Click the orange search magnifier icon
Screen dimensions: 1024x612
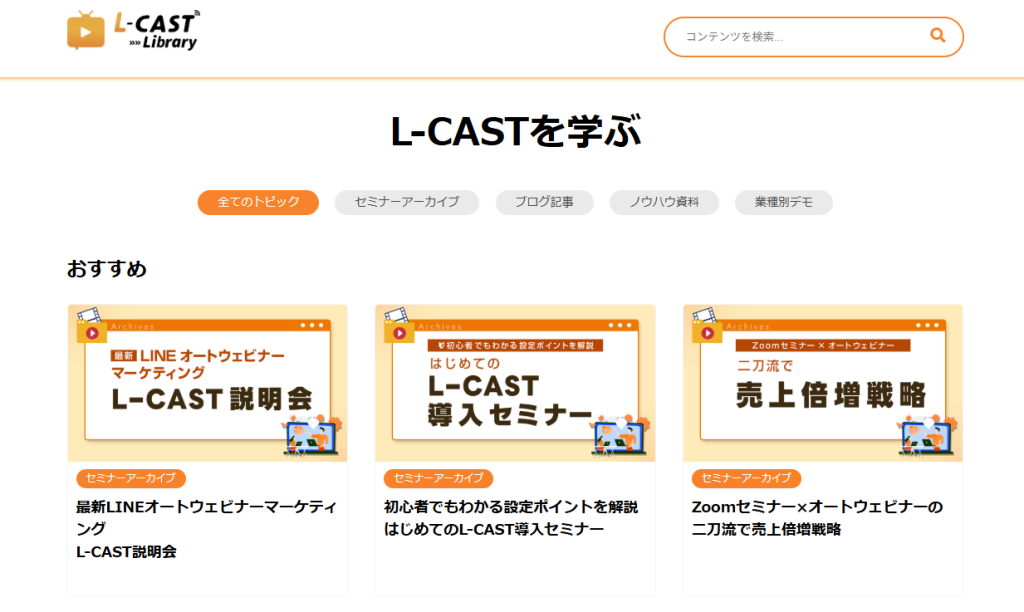tap(938, 36)
